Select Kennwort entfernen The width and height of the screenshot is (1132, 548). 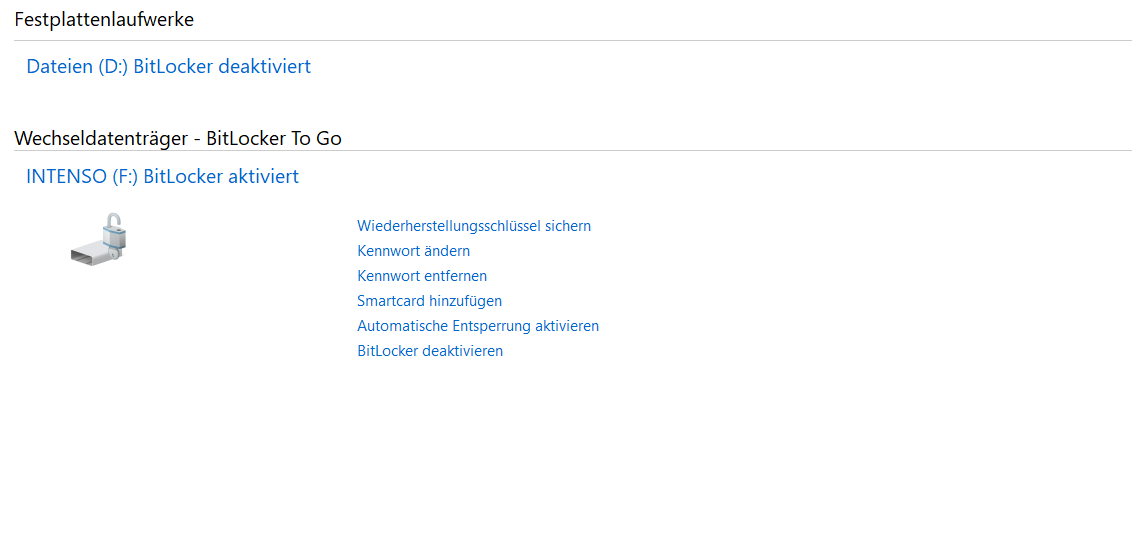422,276
